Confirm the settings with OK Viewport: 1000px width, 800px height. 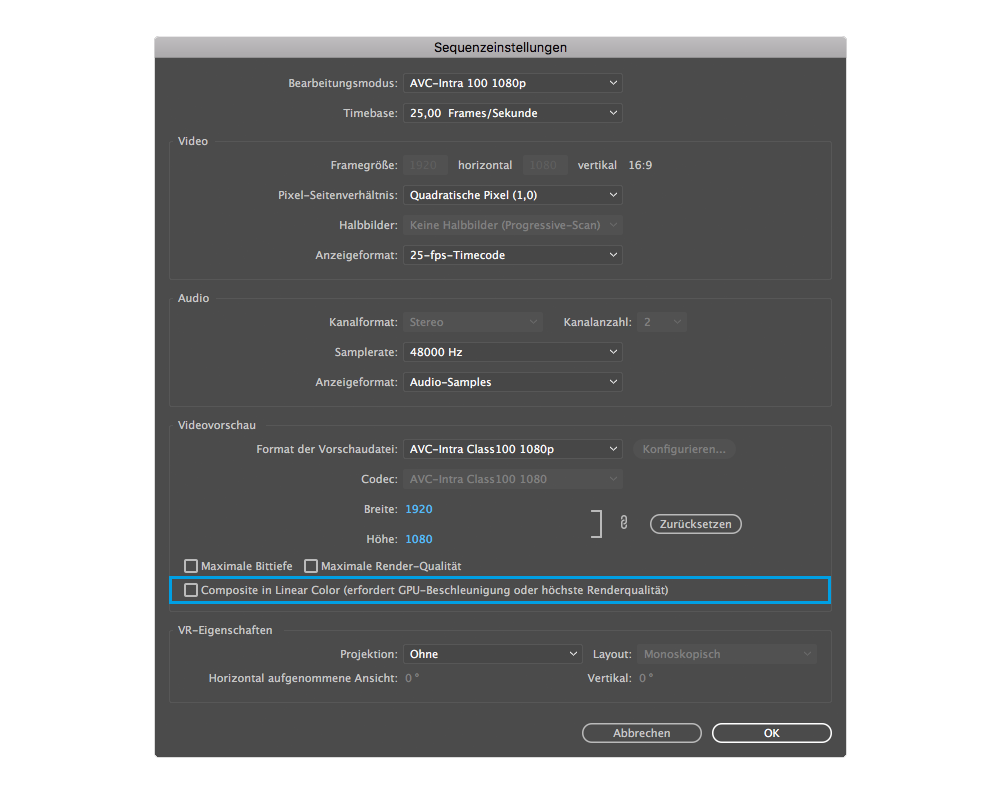771,733
